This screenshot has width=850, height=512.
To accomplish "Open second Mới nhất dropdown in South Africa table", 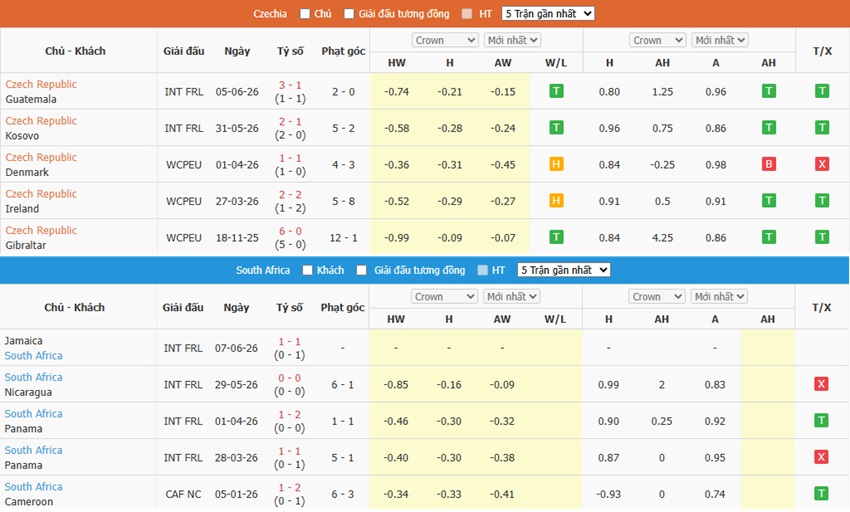I will (x=719, y=297).
